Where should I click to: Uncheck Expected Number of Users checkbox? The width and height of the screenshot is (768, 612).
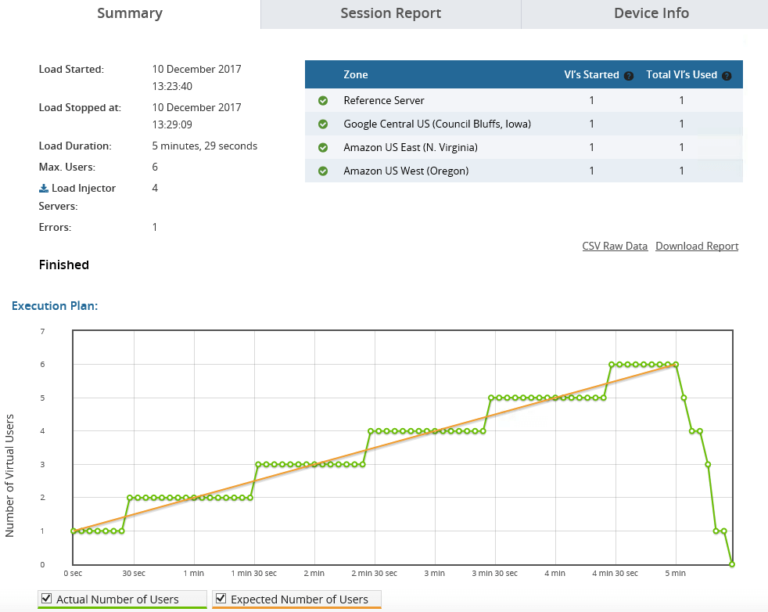tap(221, 598)
